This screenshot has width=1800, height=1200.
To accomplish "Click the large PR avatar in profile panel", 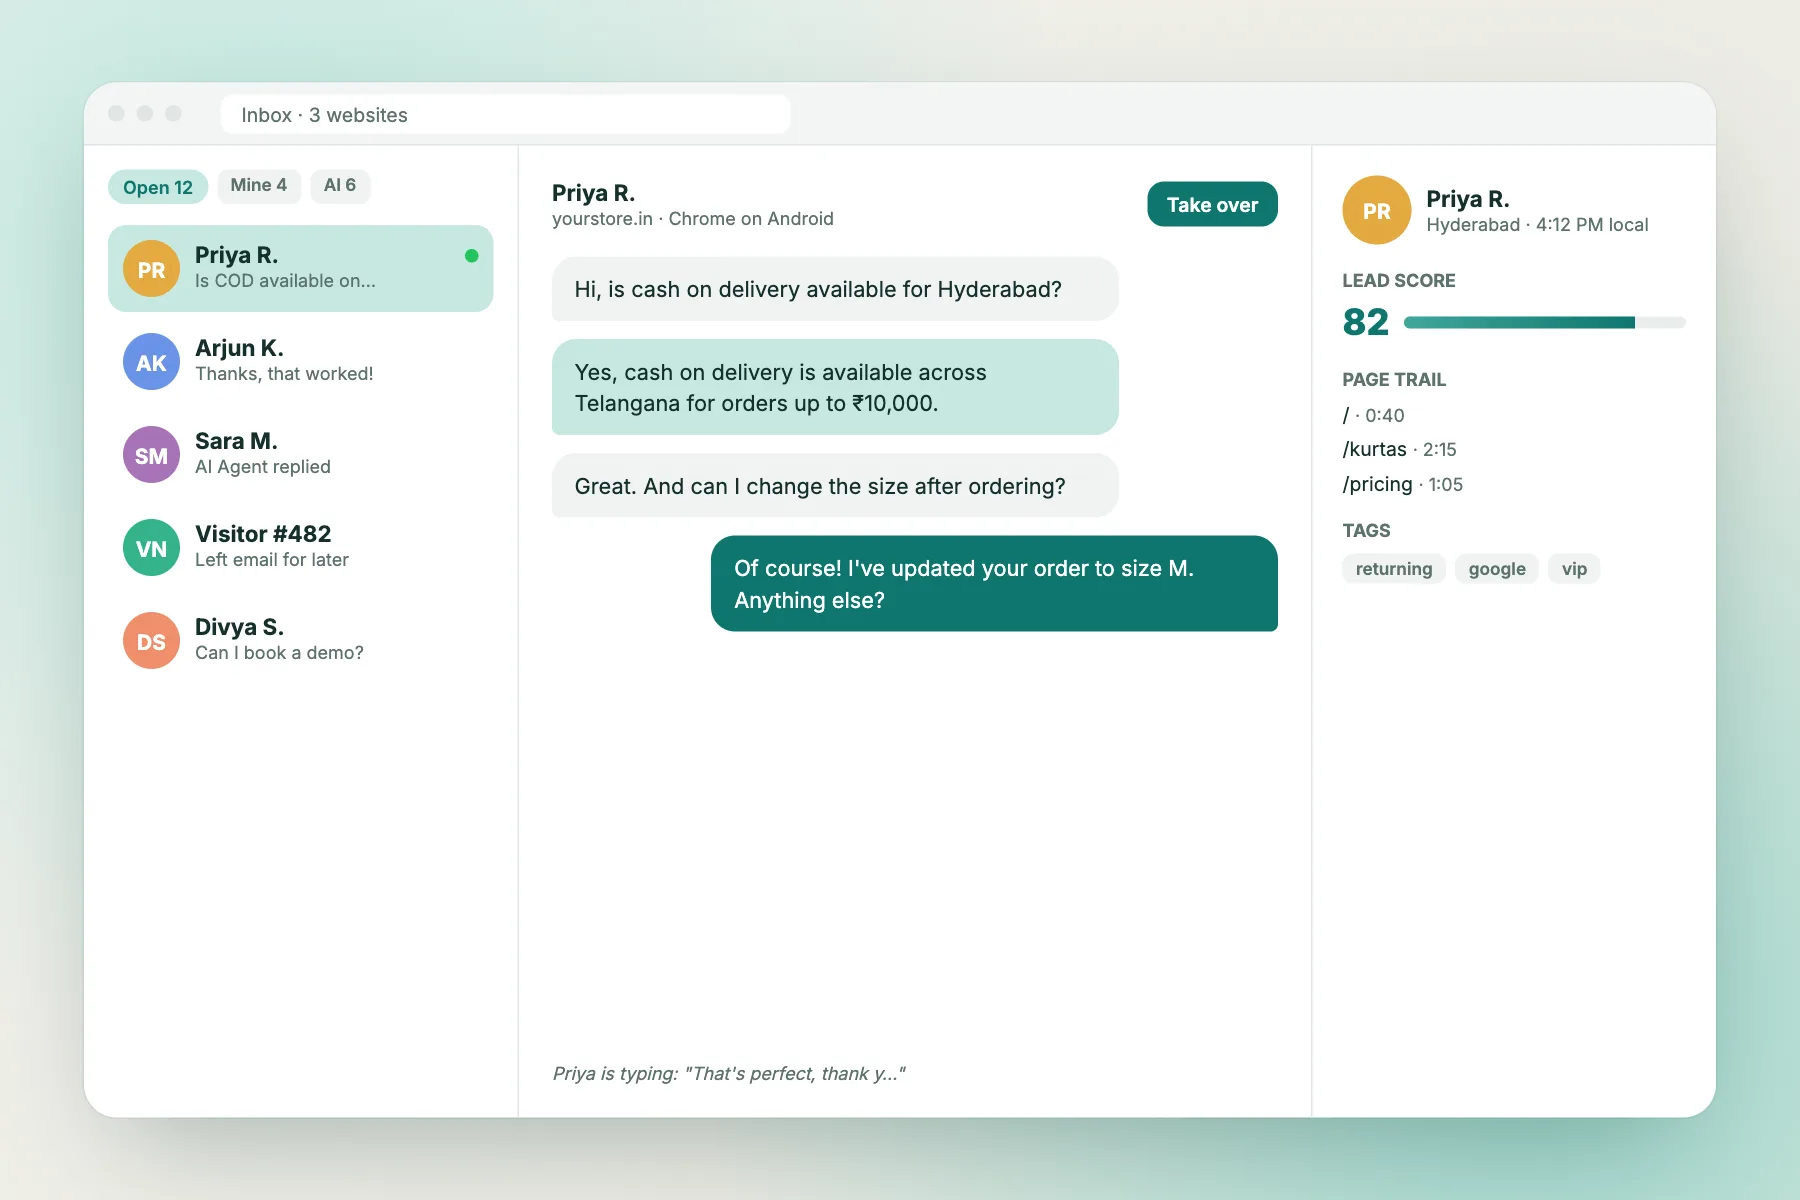I will click(x=1376, y=210).
